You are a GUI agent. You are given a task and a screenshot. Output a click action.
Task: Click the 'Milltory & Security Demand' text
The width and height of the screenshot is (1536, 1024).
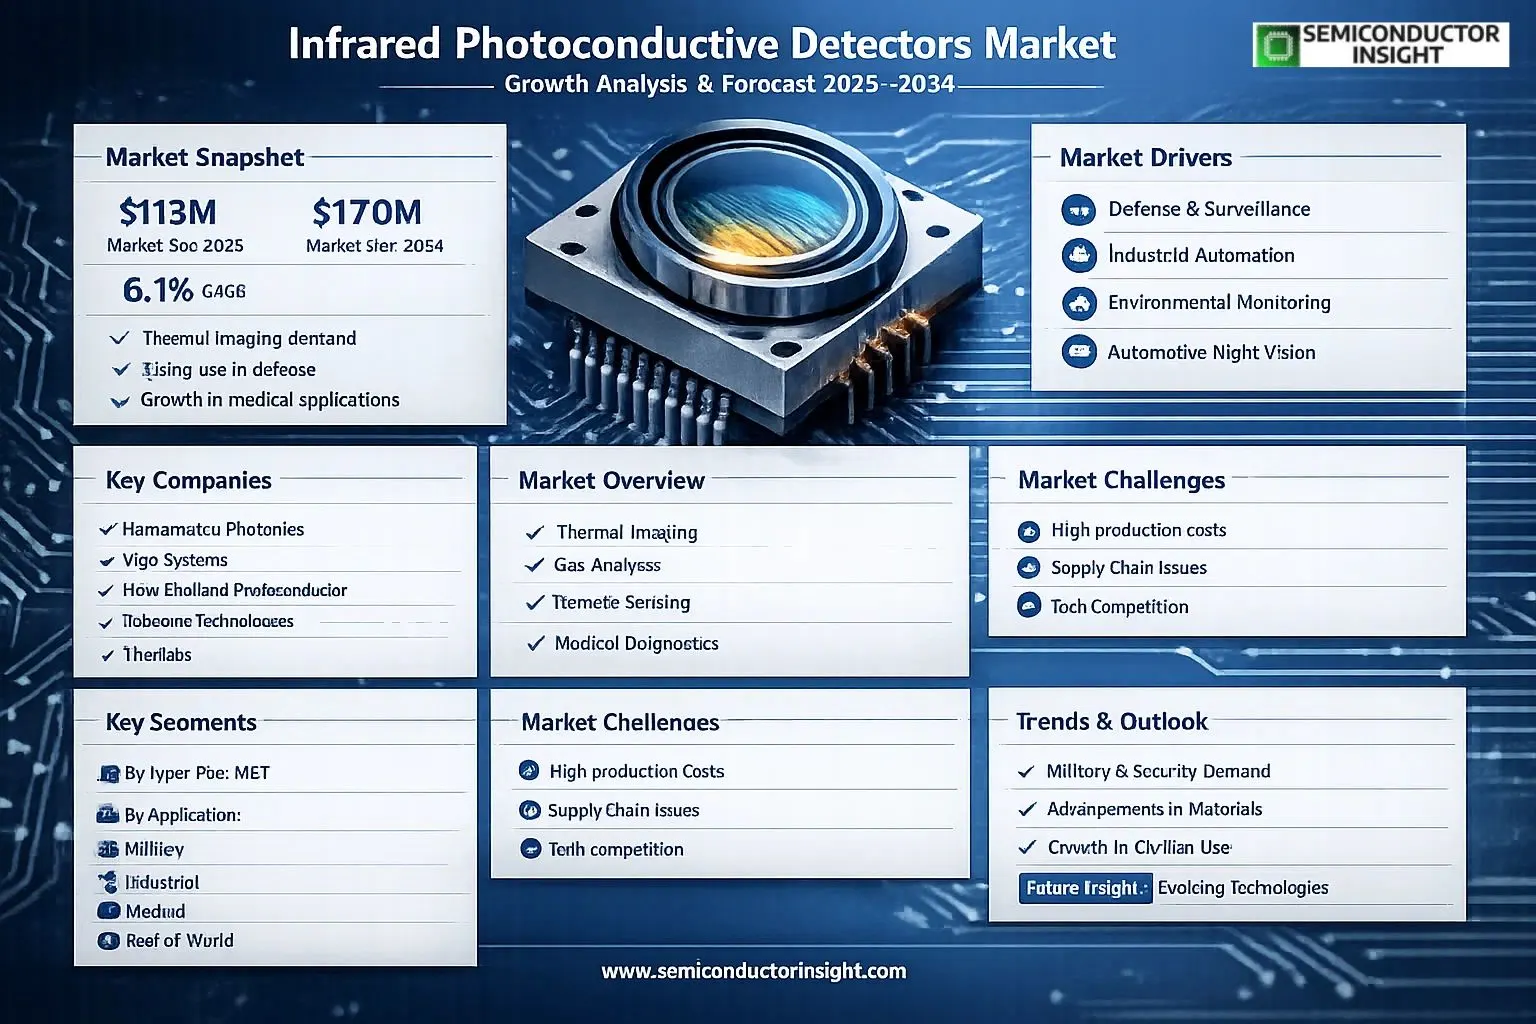pyautogui.click(x=1158, y=771)
